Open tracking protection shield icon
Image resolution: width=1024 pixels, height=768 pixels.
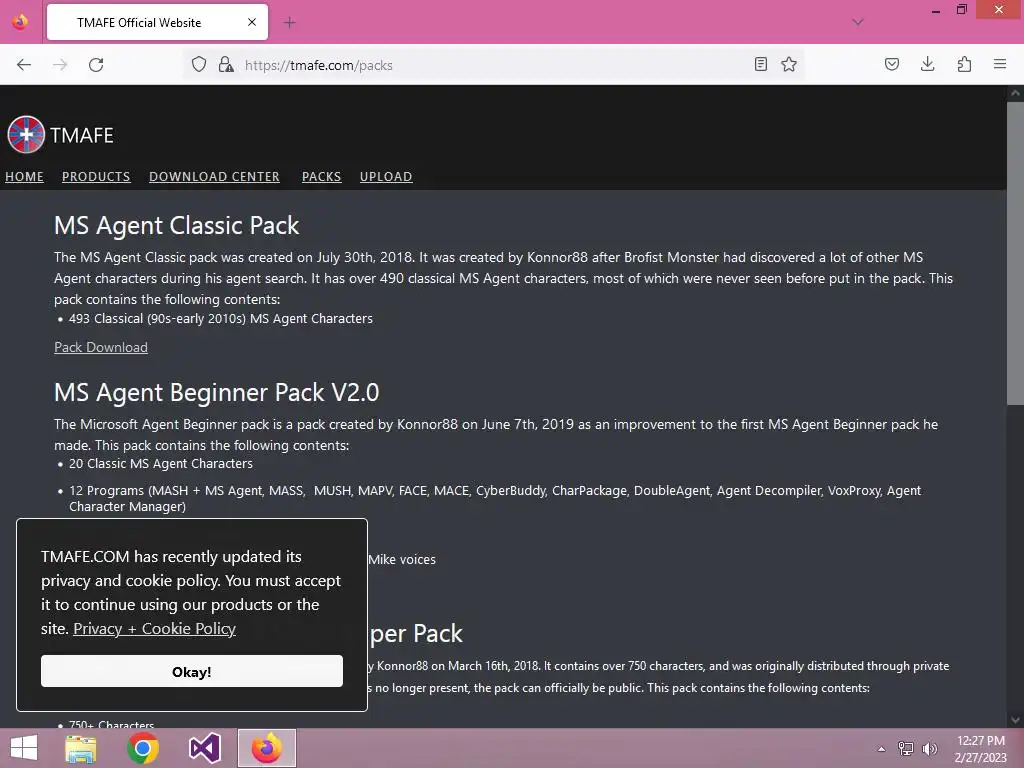(x=199, y=64)
